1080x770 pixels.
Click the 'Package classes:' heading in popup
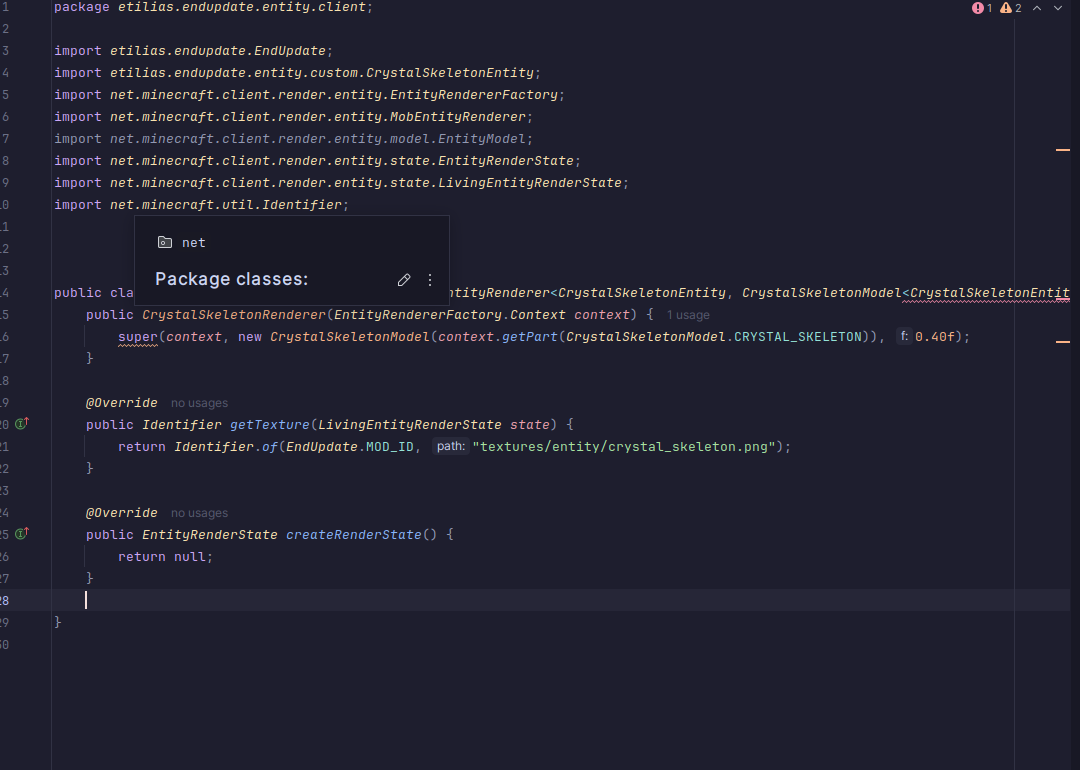232,280
